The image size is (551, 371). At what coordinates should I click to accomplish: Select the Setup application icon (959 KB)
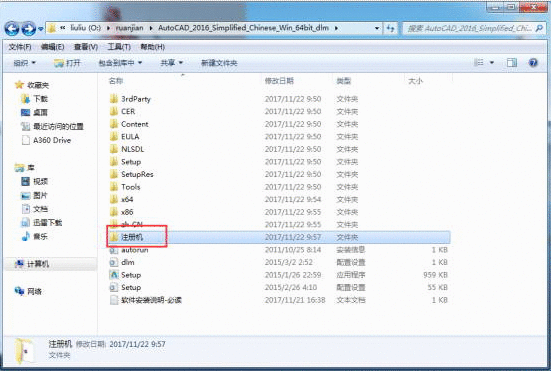pos(114,275)
